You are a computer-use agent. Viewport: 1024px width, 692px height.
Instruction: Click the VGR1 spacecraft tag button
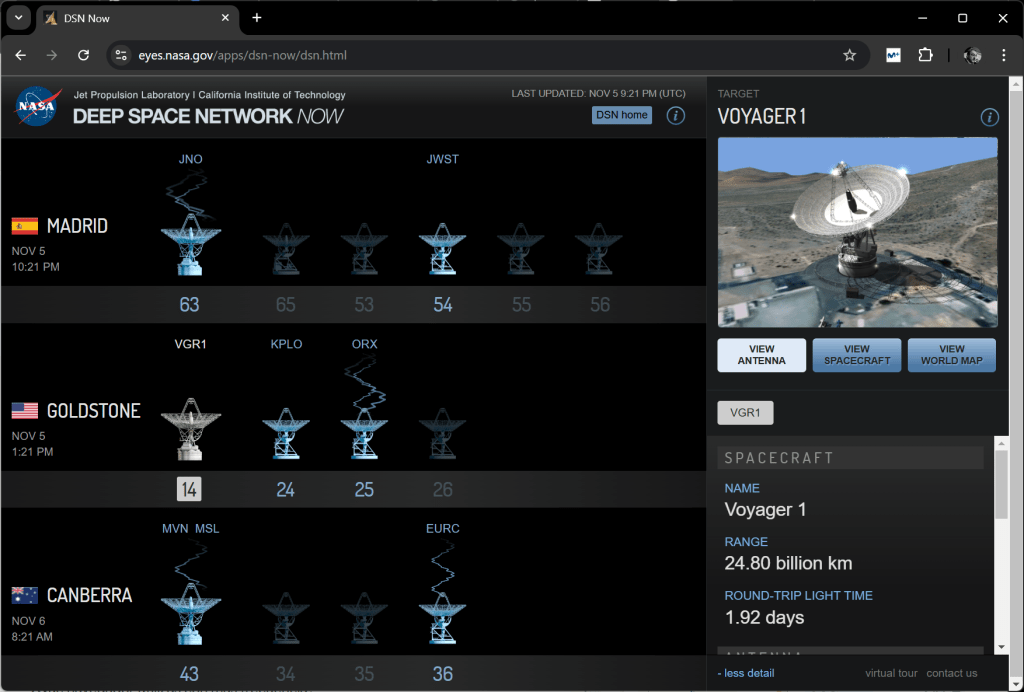click(x=745, y=412)
